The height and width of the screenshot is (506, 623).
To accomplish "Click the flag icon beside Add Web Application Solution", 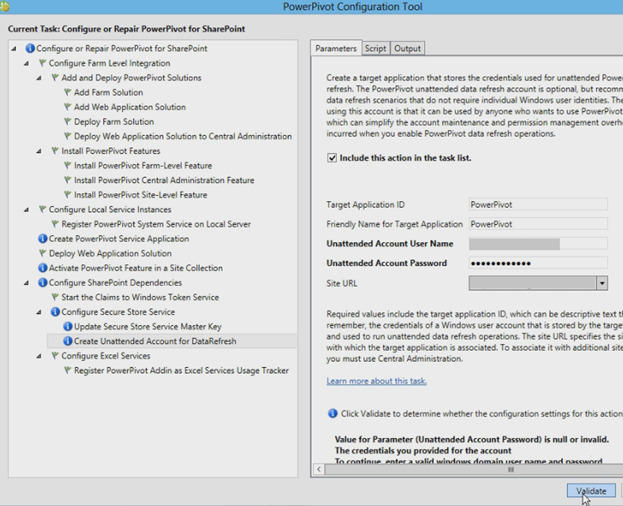I will coord(68,107).
